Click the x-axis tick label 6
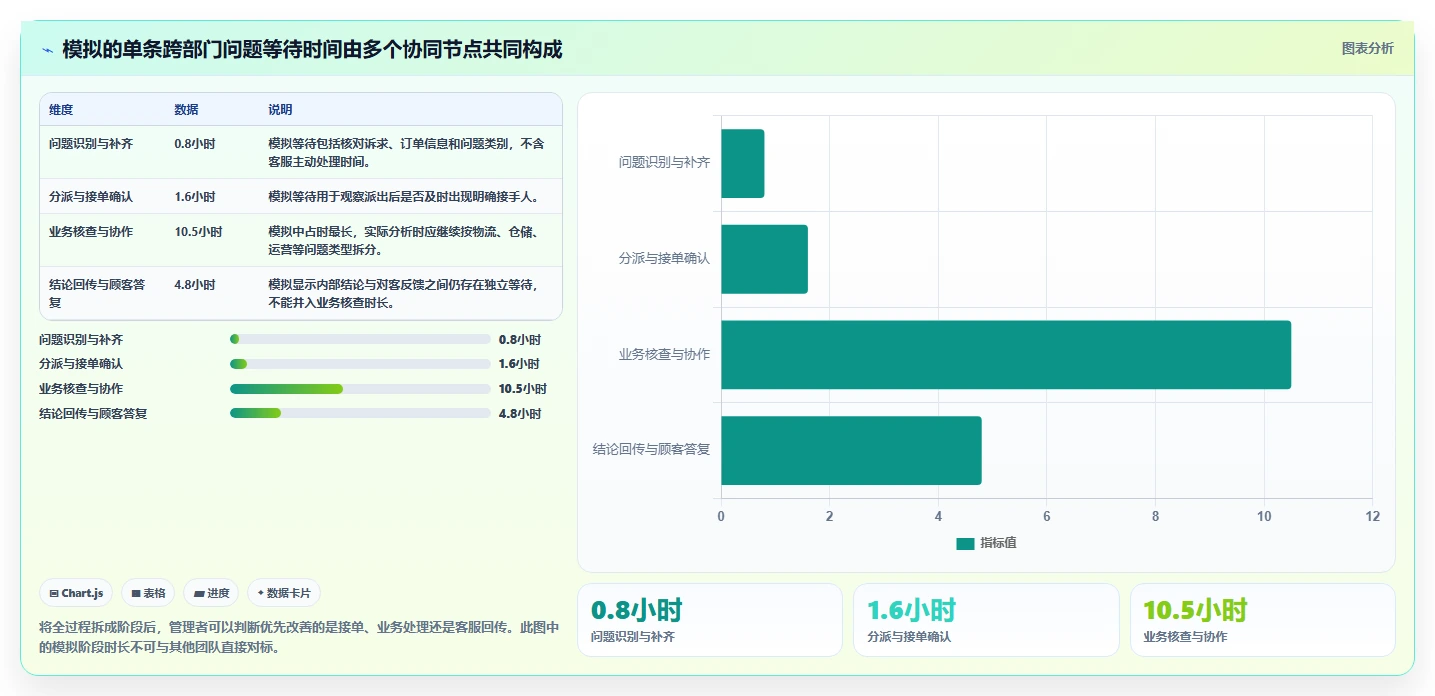 [1046, 516]
